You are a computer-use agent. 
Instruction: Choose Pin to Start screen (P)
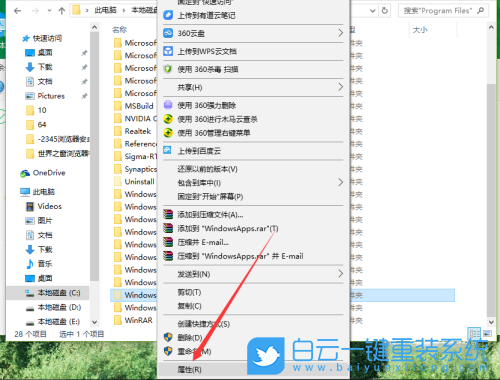point(253,196)
